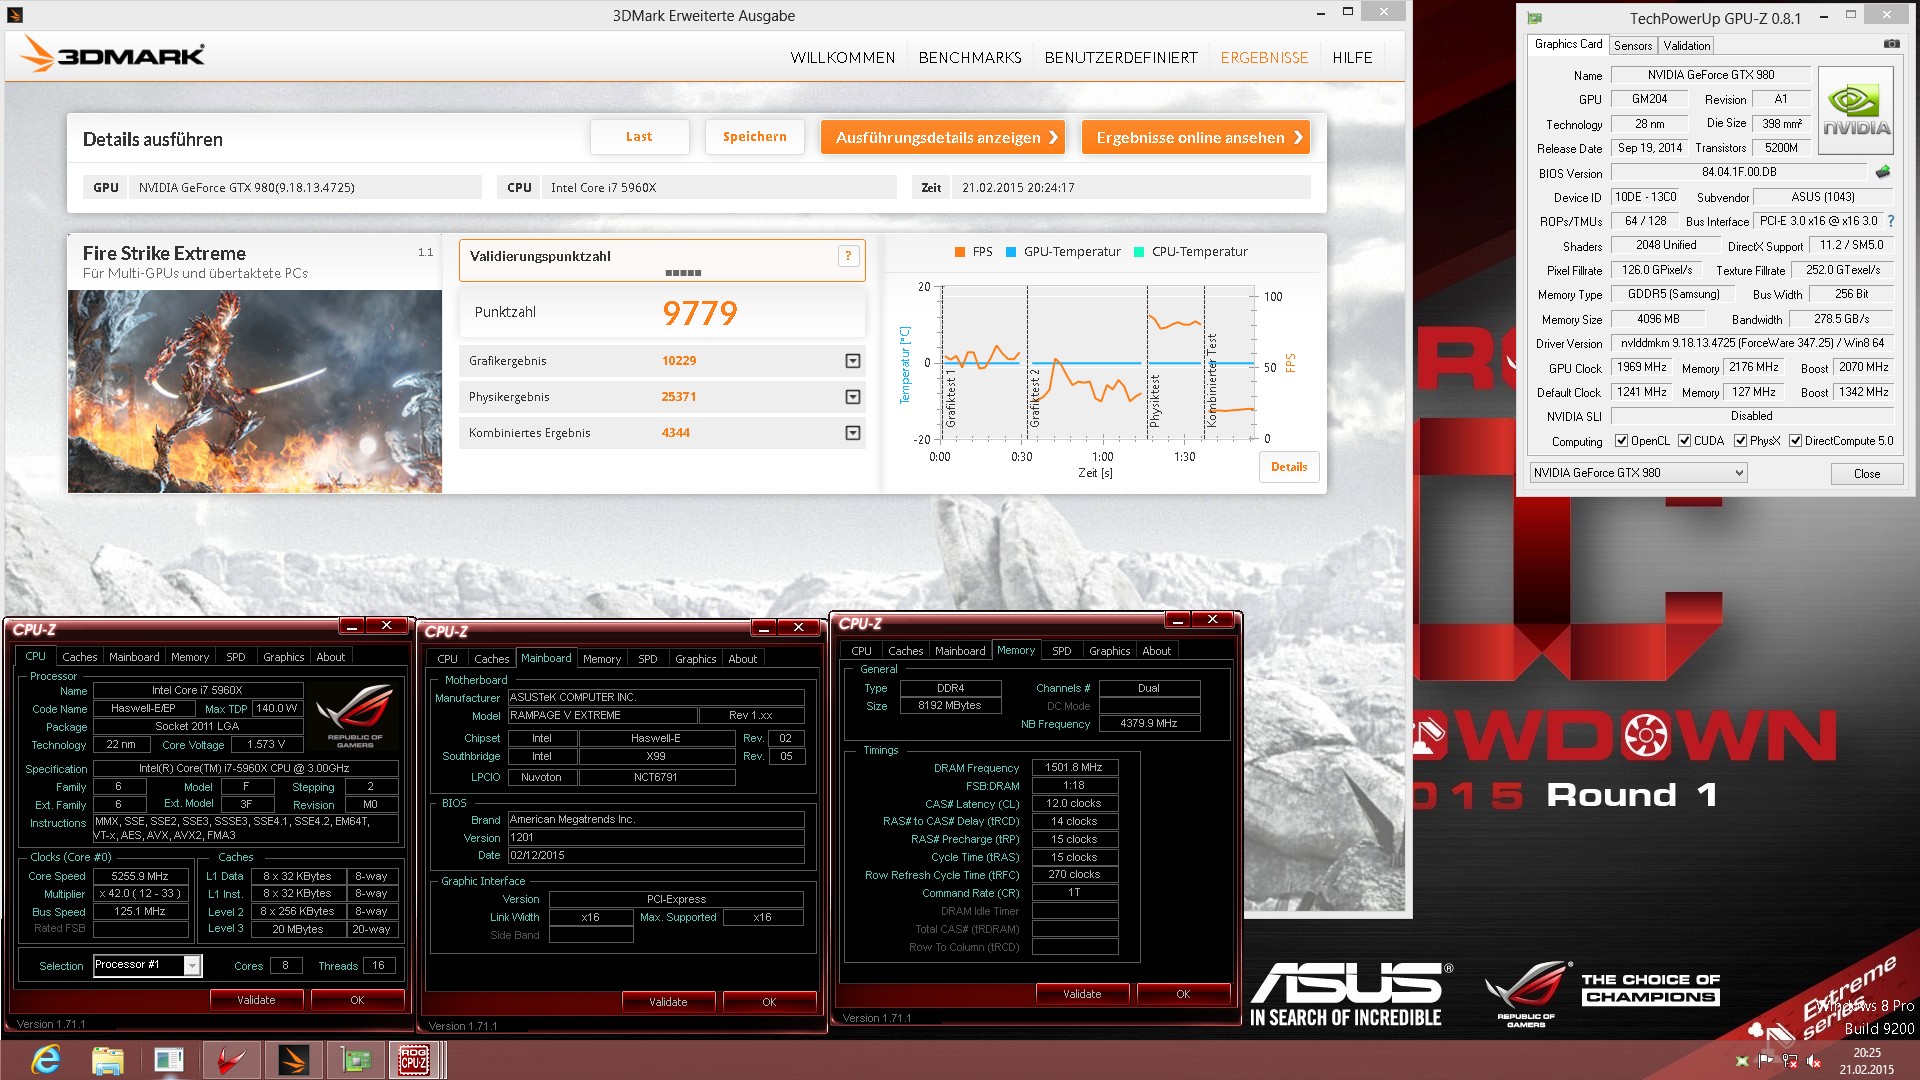Expand the Kombiniertes Ergebnis score details
This screenshot has width=1920, height=1080.
(x=853, y=433)
